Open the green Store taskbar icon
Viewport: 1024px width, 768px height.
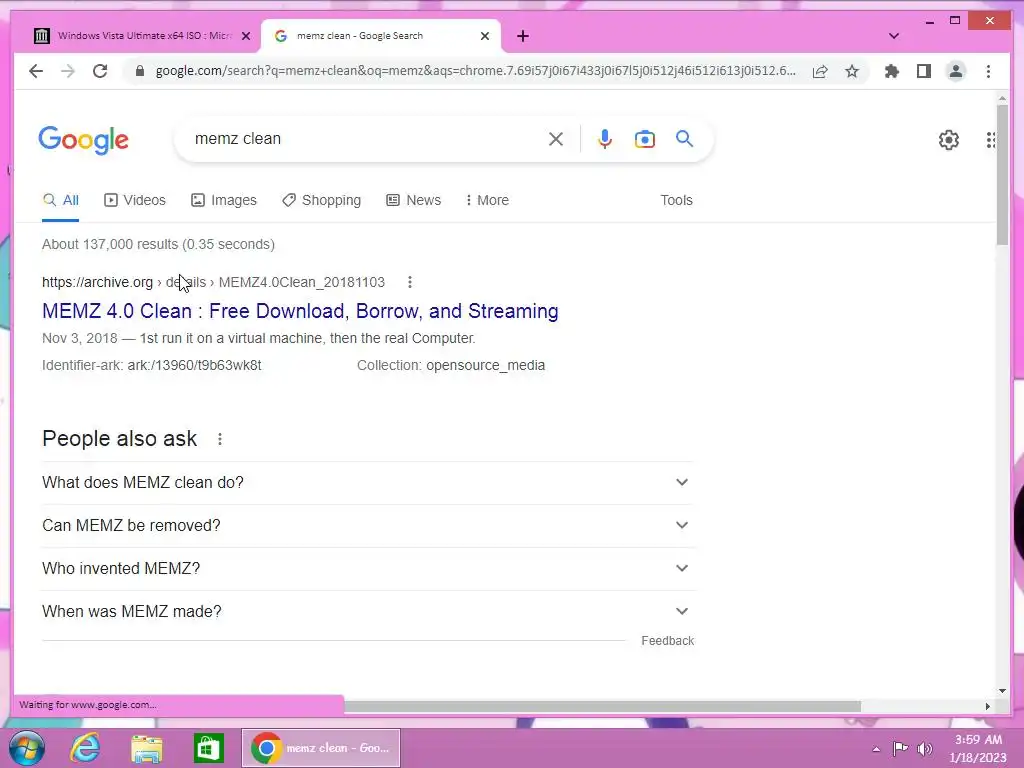pyautogui.click(x=209, y=748)
